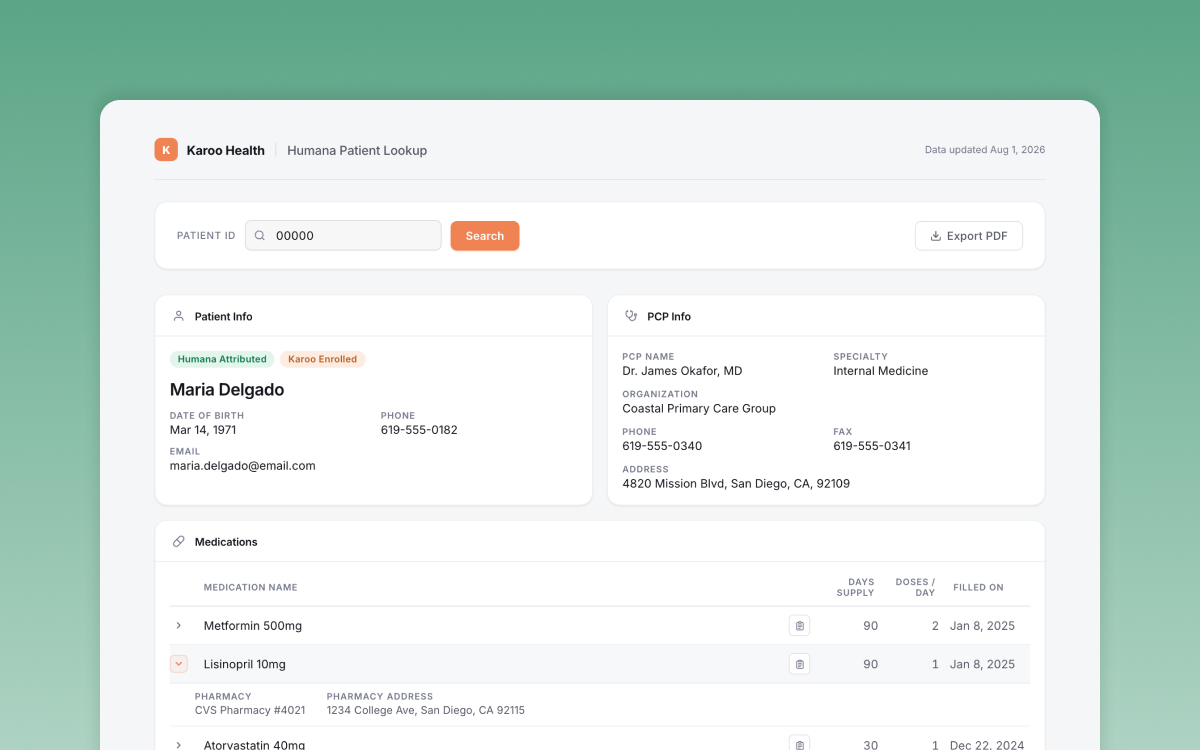Click the Days Supply column header
The image size is (1200, 750).
[855, 587]
